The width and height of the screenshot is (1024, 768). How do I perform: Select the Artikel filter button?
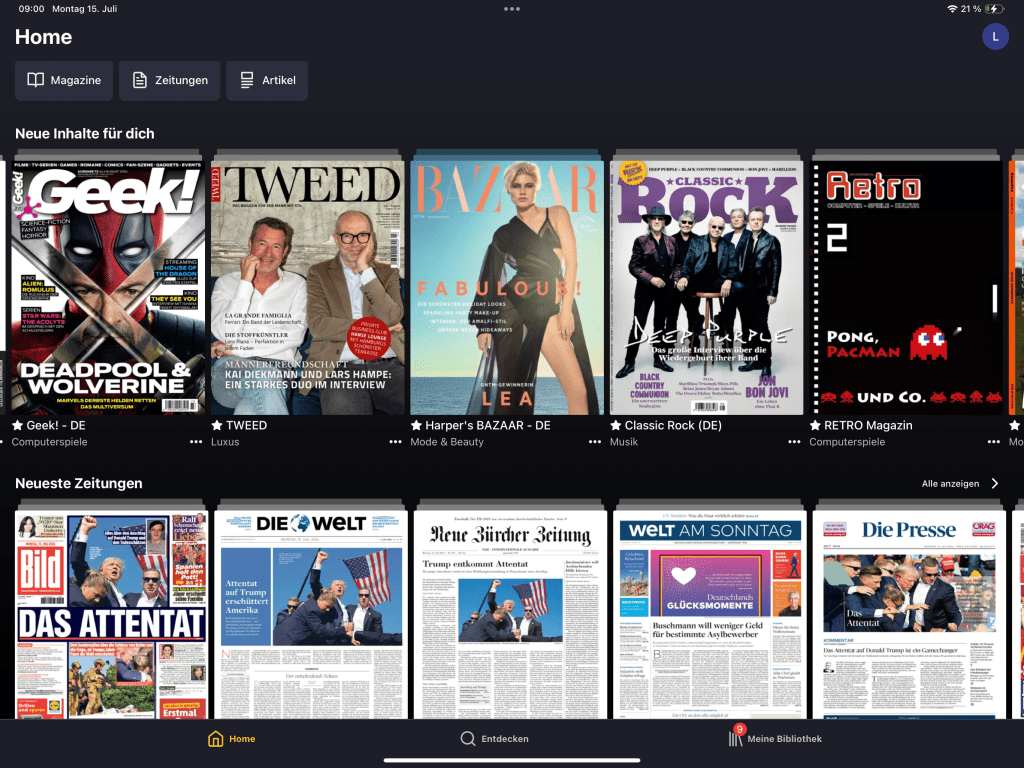[267, 80]
